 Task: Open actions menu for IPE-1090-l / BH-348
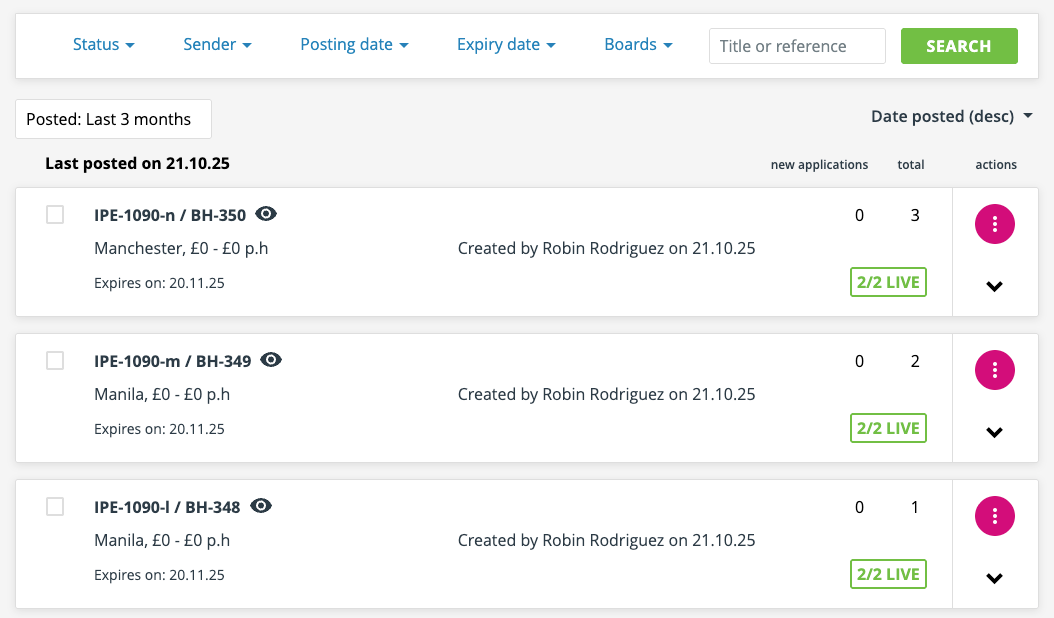pyautogui.click(x=994, y=516)
